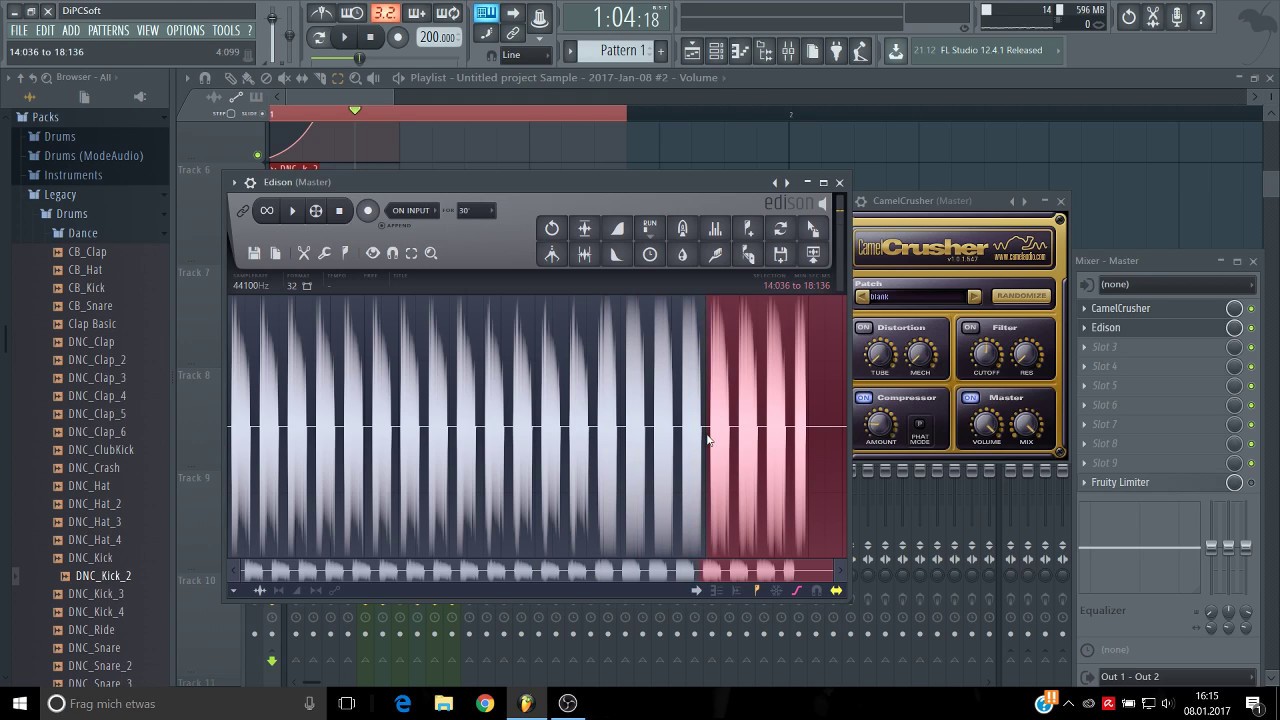This screenshot has width=1280, height=720.
Task: Click the scissors edit icon in Edison
Action: 304,254
